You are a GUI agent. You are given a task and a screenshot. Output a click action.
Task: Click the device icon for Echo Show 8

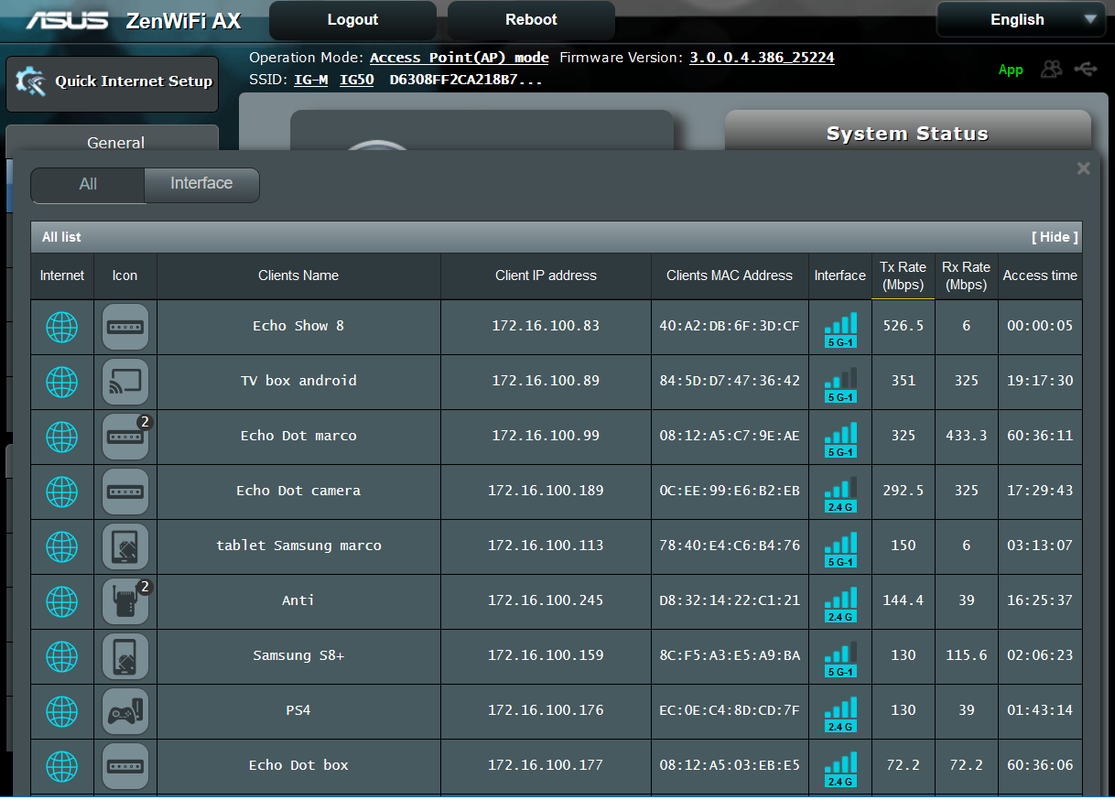[x=125, y=327]
